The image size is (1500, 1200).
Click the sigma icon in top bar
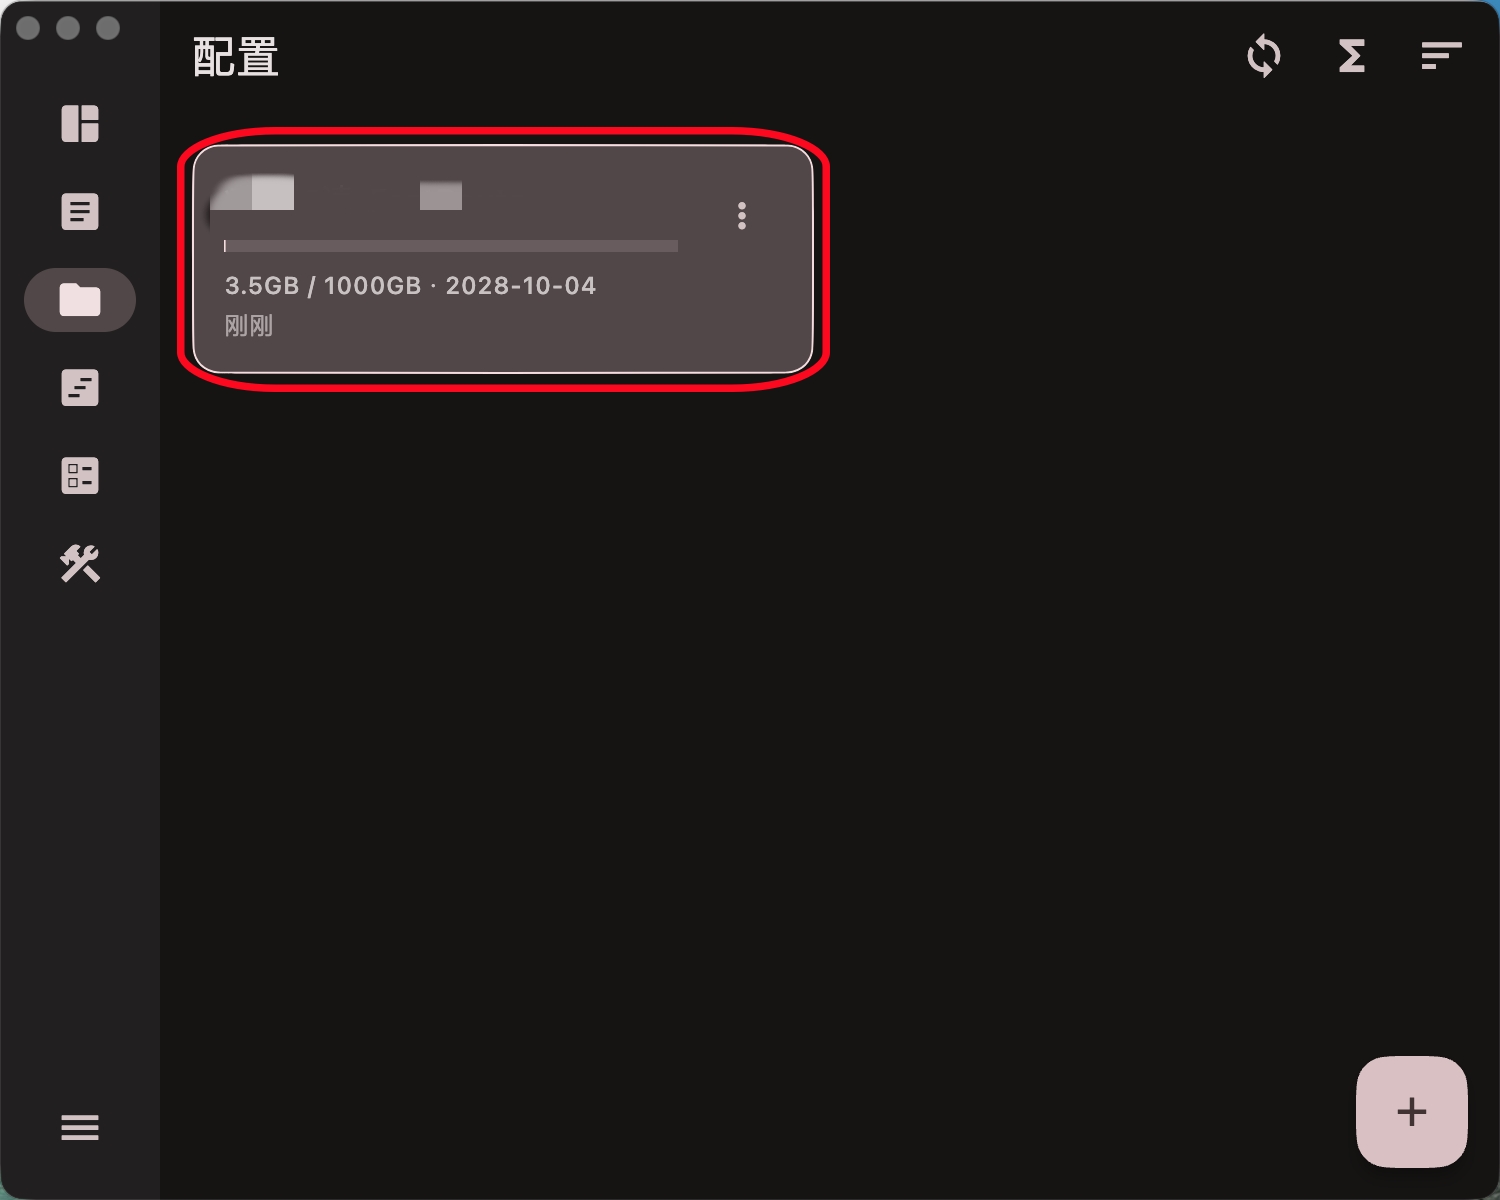(x=1352, y=56)
